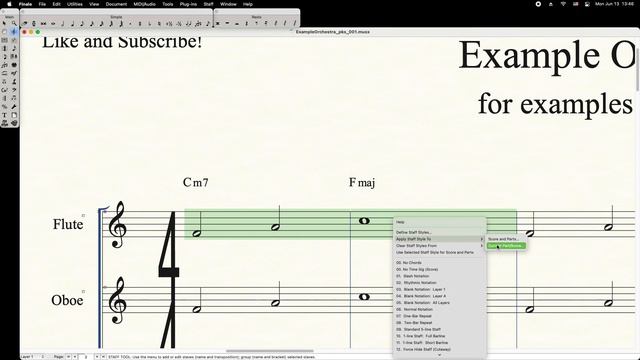Viewport: 640px width, 360px height.
Task: Select the Selection arrow tool in Main palette
Action: (x=4, y=23)
